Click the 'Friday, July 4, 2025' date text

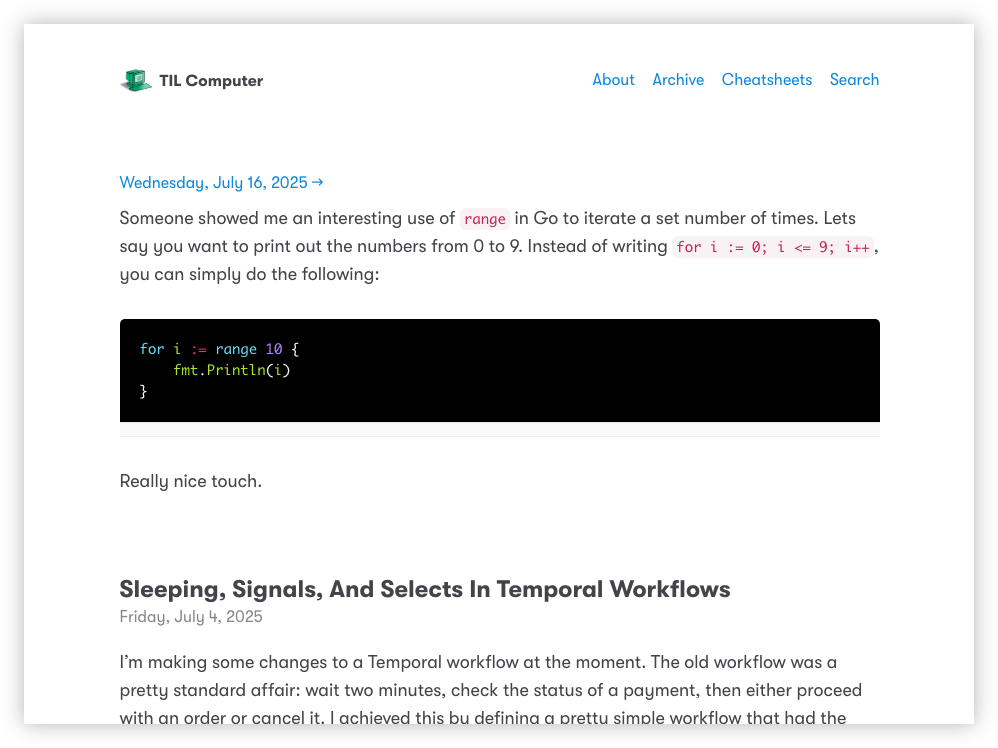(x=191, y=617)
